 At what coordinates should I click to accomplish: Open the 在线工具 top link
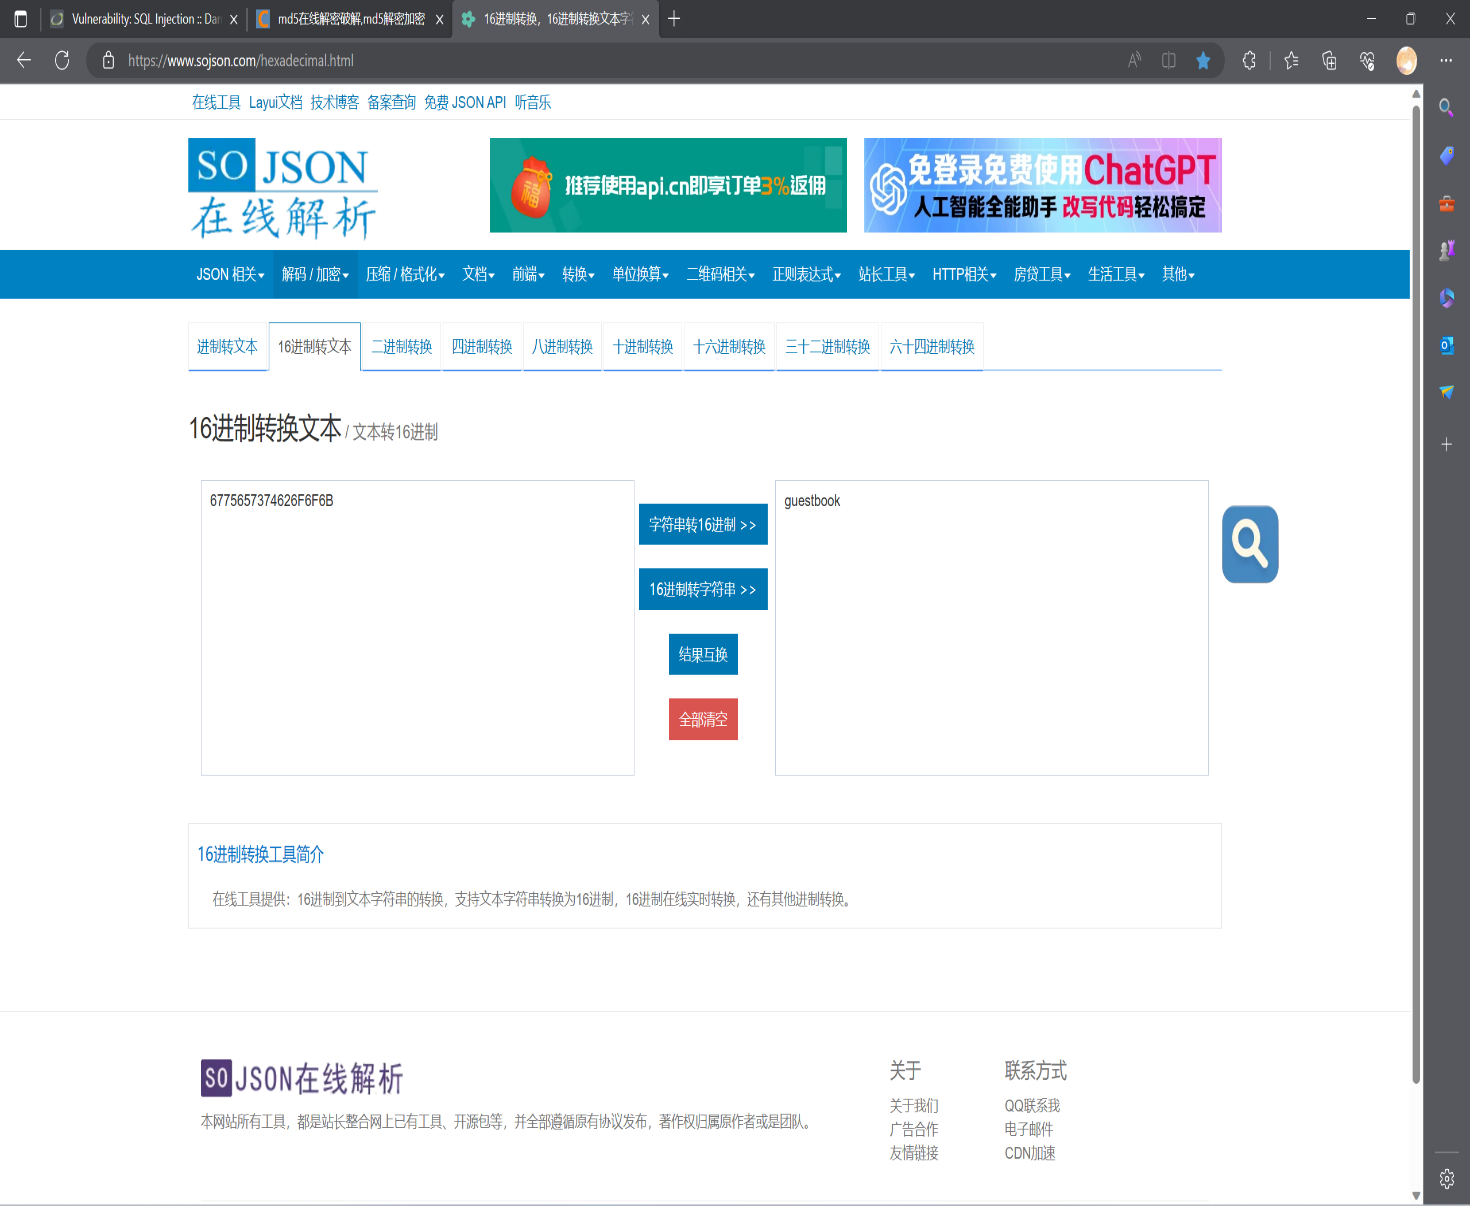[216, 102]
